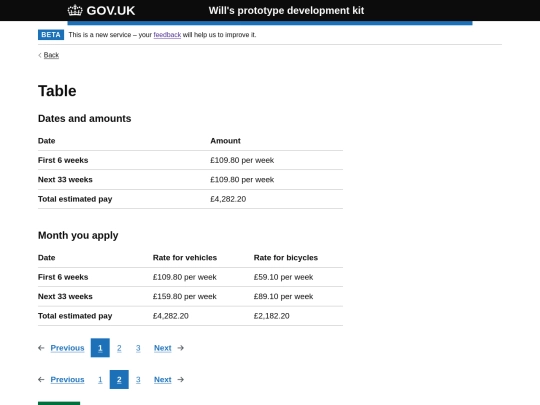Click the Back link chevron icon
The width and height of the screenshot is (540, 405).
(x=40, y=55)
